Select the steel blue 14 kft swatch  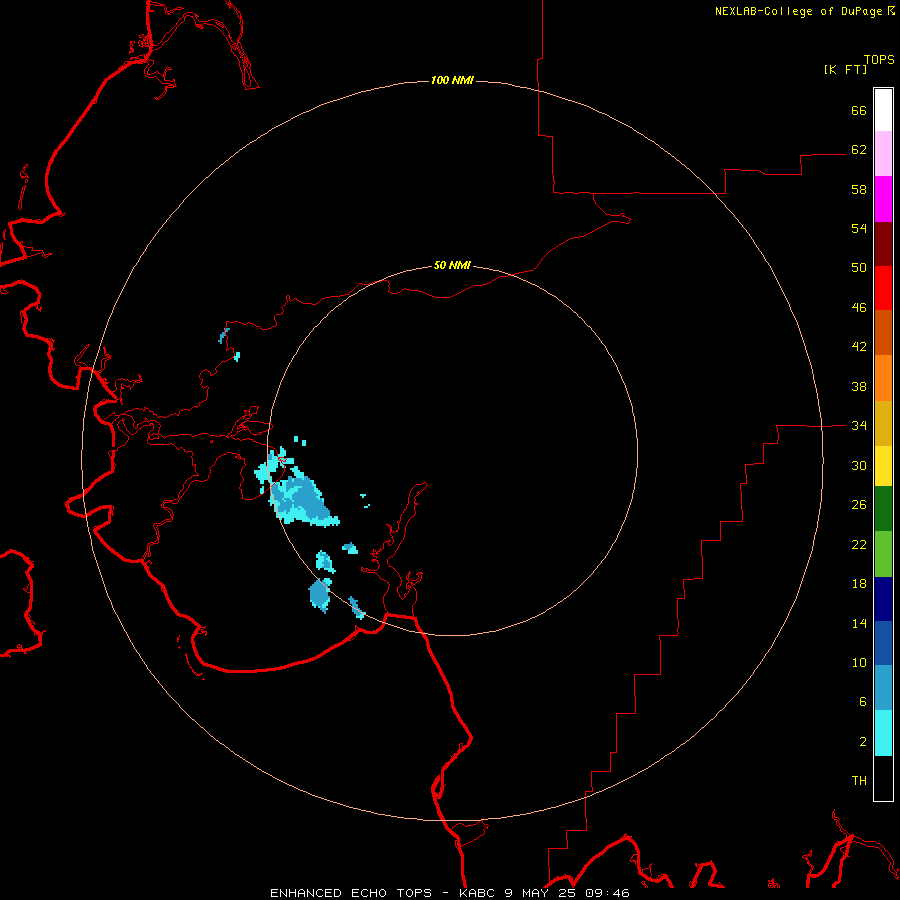coord(883,688)
